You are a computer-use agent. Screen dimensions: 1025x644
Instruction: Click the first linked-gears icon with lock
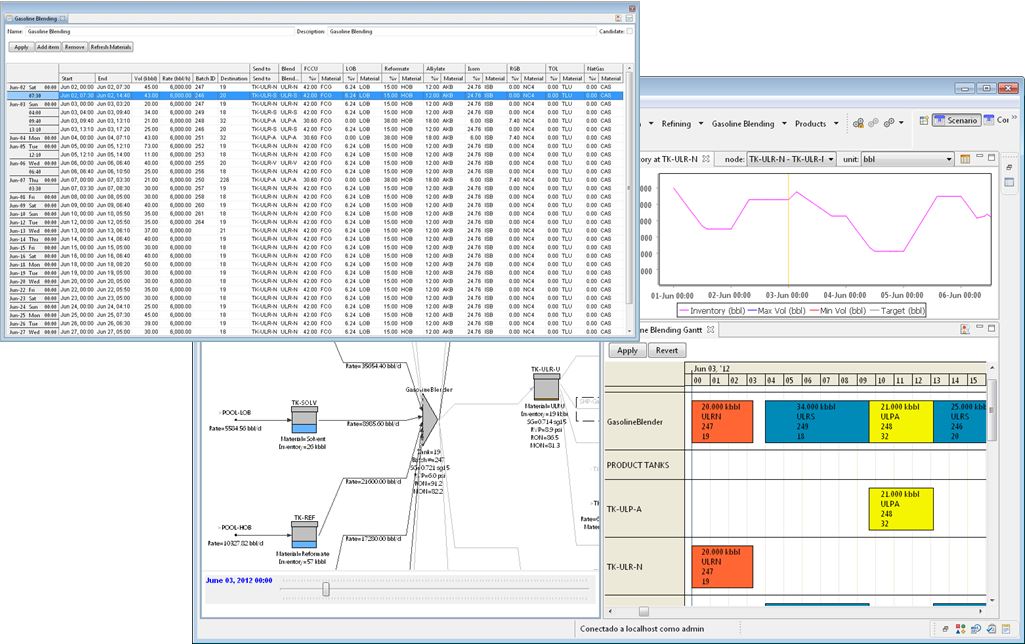coord(858,123)
